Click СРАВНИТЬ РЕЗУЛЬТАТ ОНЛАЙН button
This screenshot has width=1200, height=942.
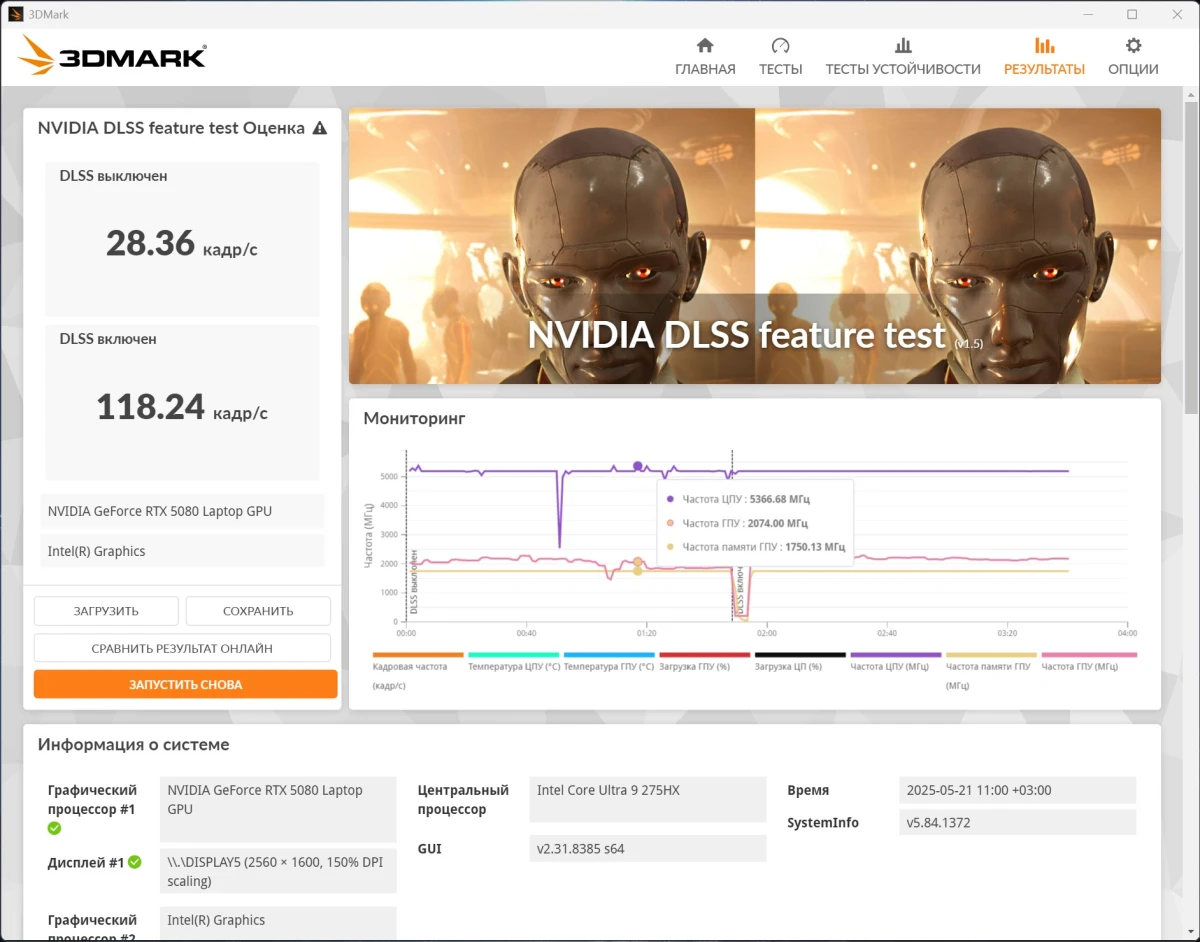click(182, 648)
